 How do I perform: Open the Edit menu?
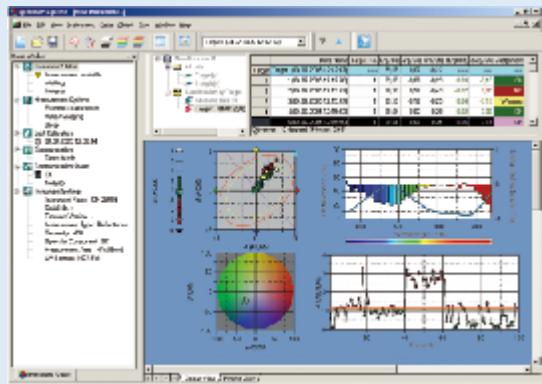tap(41, 25)
